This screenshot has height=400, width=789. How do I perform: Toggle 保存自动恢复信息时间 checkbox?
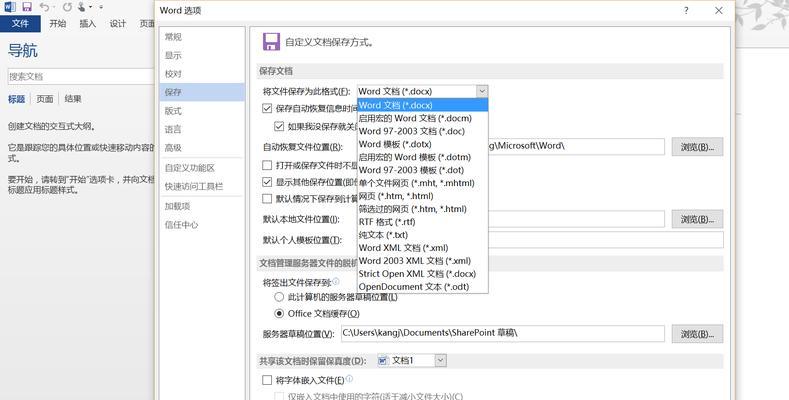267,108
